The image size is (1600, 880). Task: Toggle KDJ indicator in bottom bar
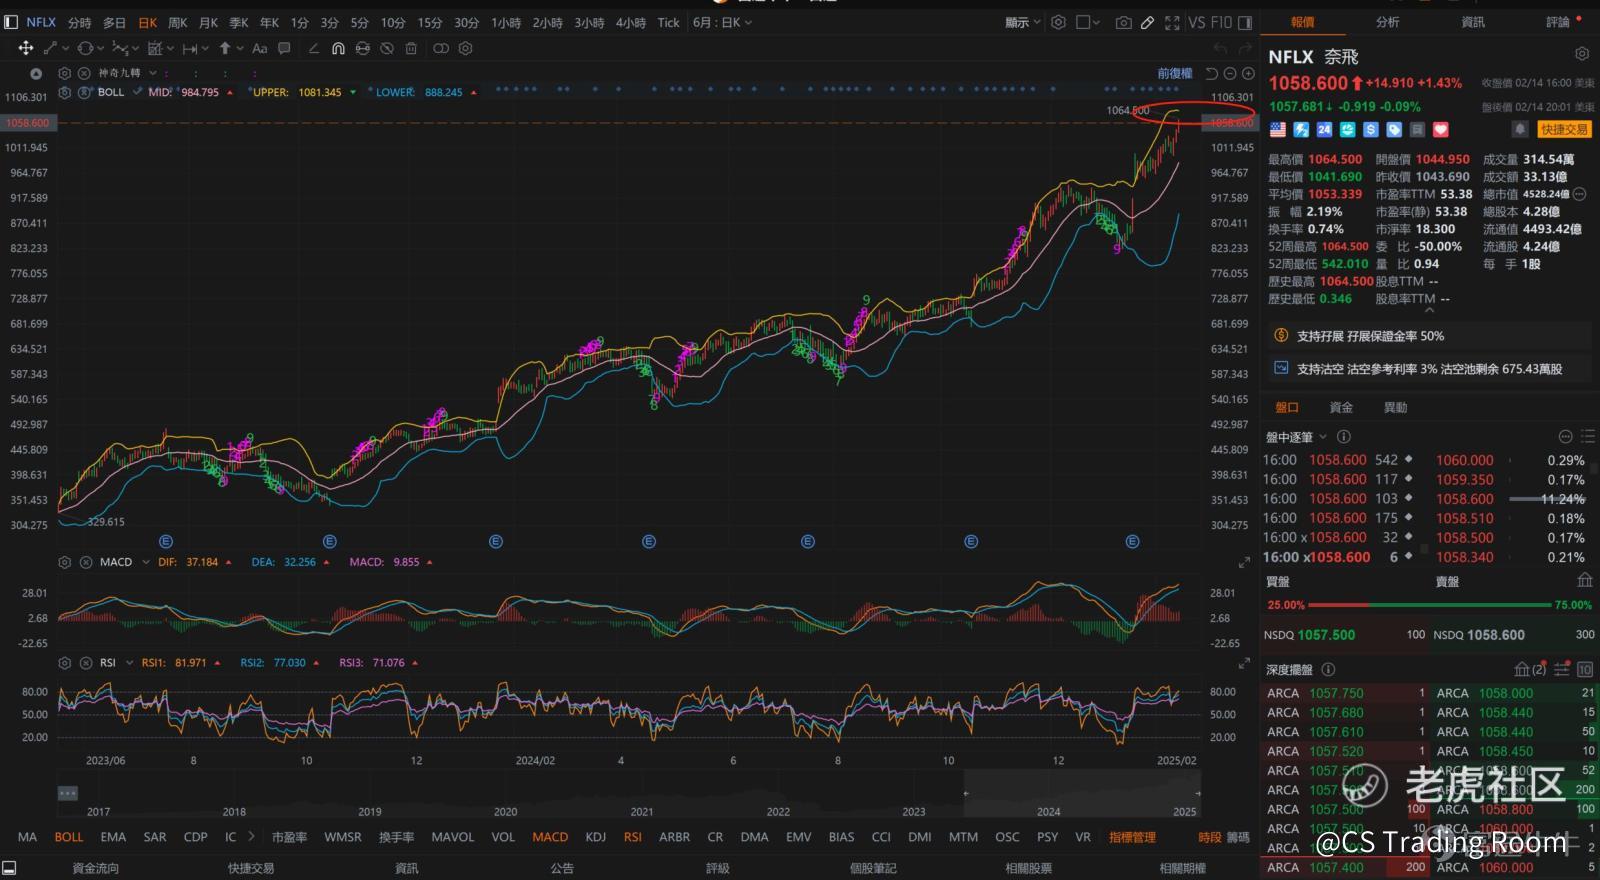point(595,837)
